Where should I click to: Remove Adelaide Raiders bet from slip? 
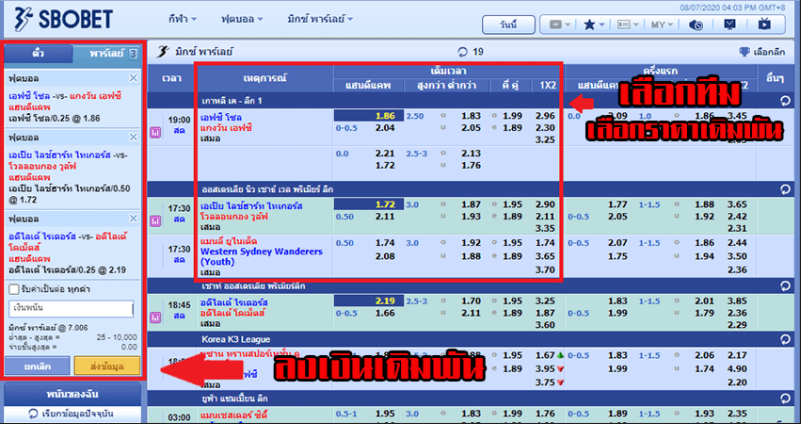pyautogui.click(x=133, y=219)
